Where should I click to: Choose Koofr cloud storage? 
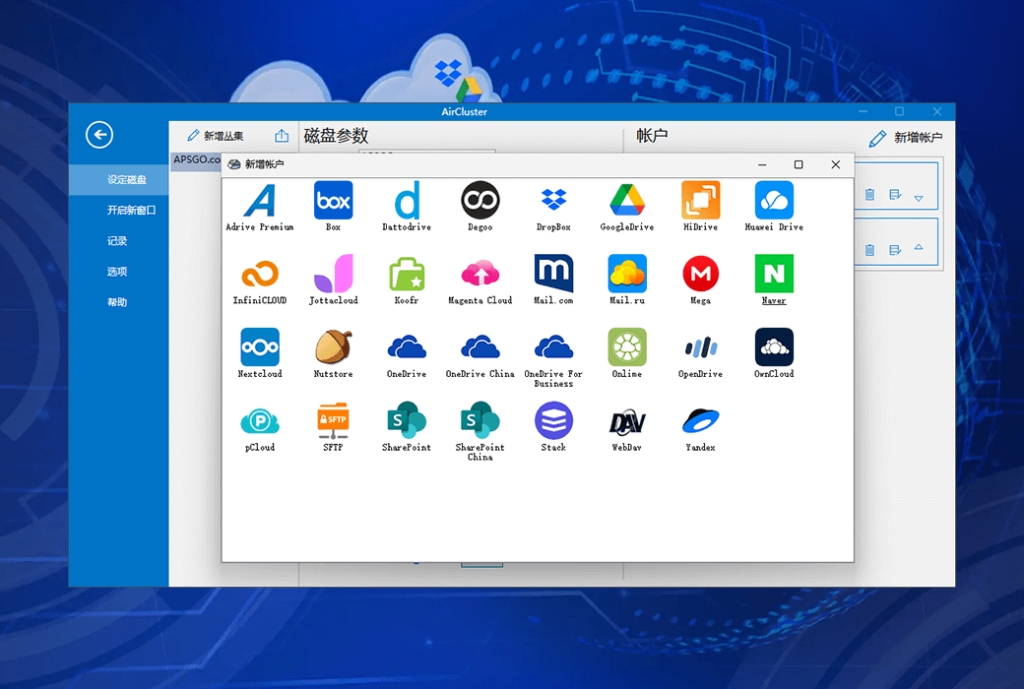406,280
